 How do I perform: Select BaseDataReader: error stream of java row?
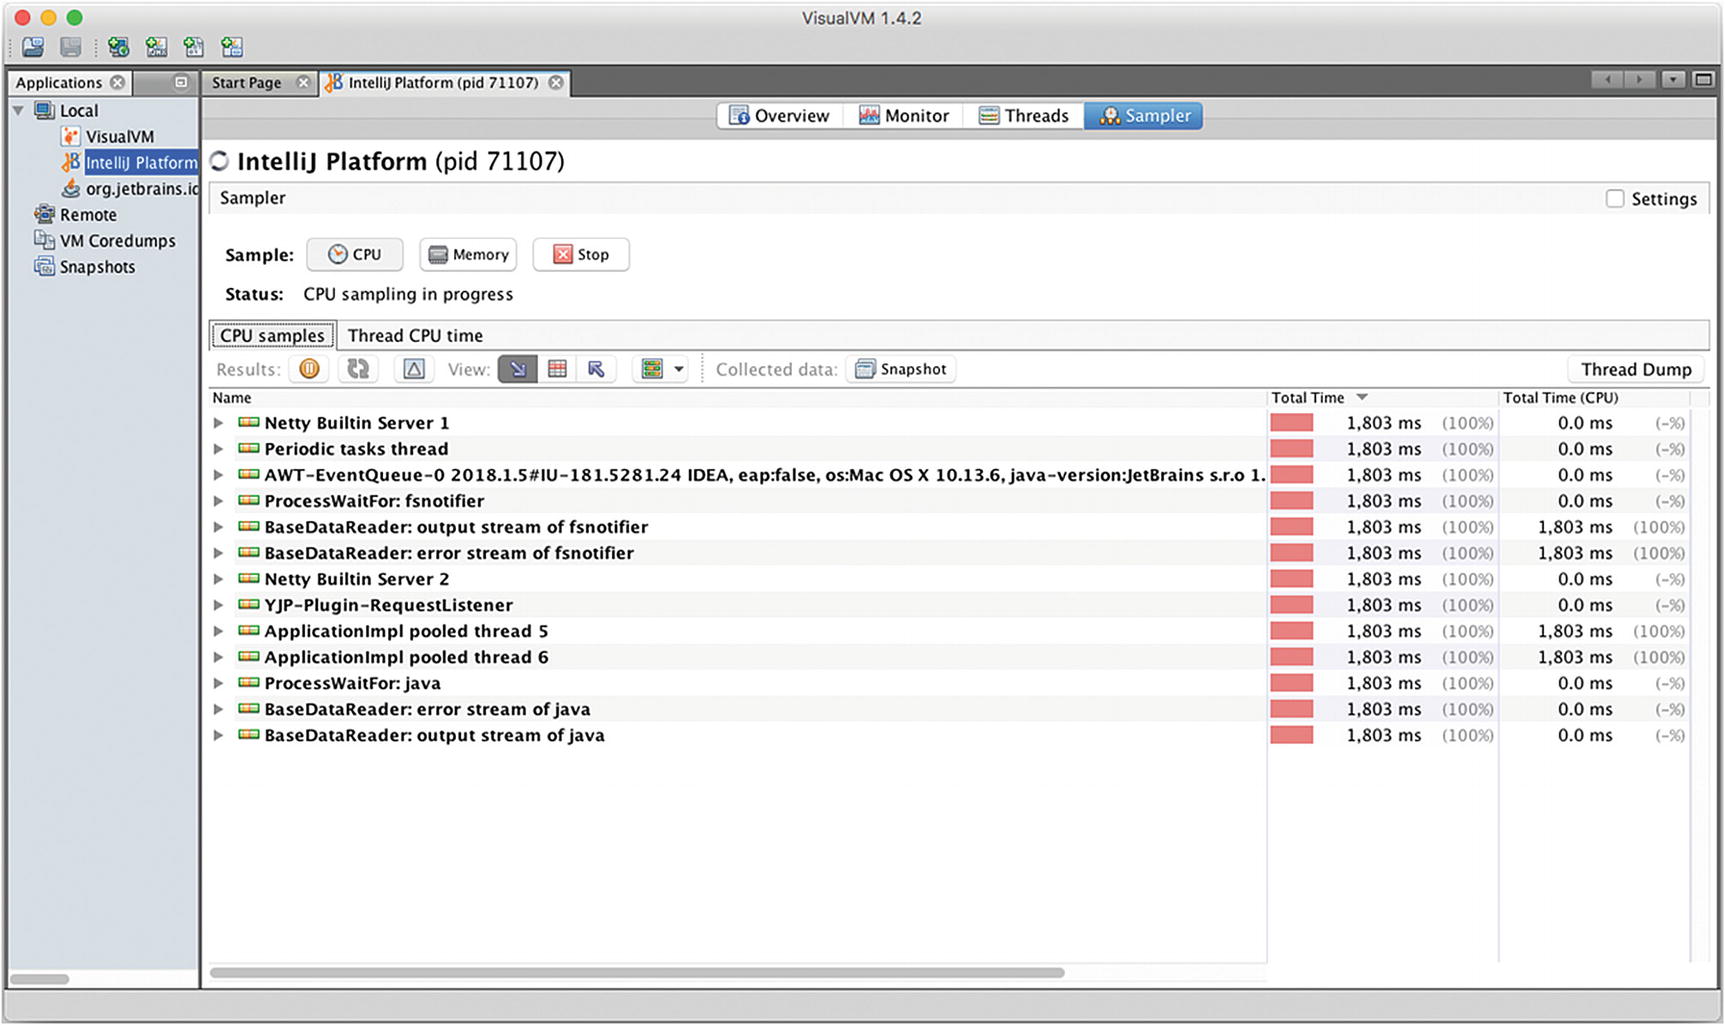pos(948,709)
